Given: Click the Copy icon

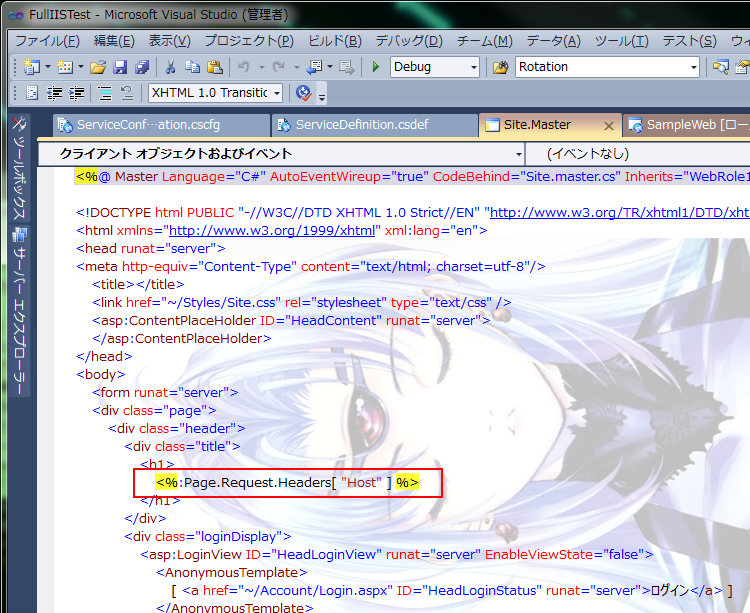Looking at the screenshot, I should 192,67.
